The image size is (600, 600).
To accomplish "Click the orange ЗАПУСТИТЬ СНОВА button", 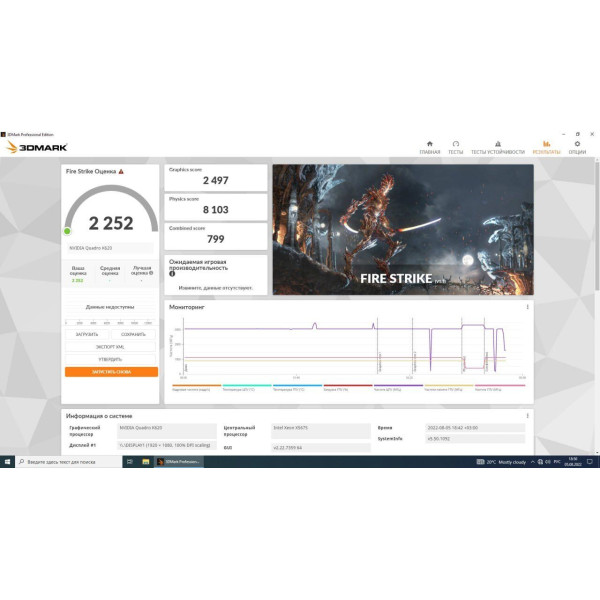I will point(111,372).
